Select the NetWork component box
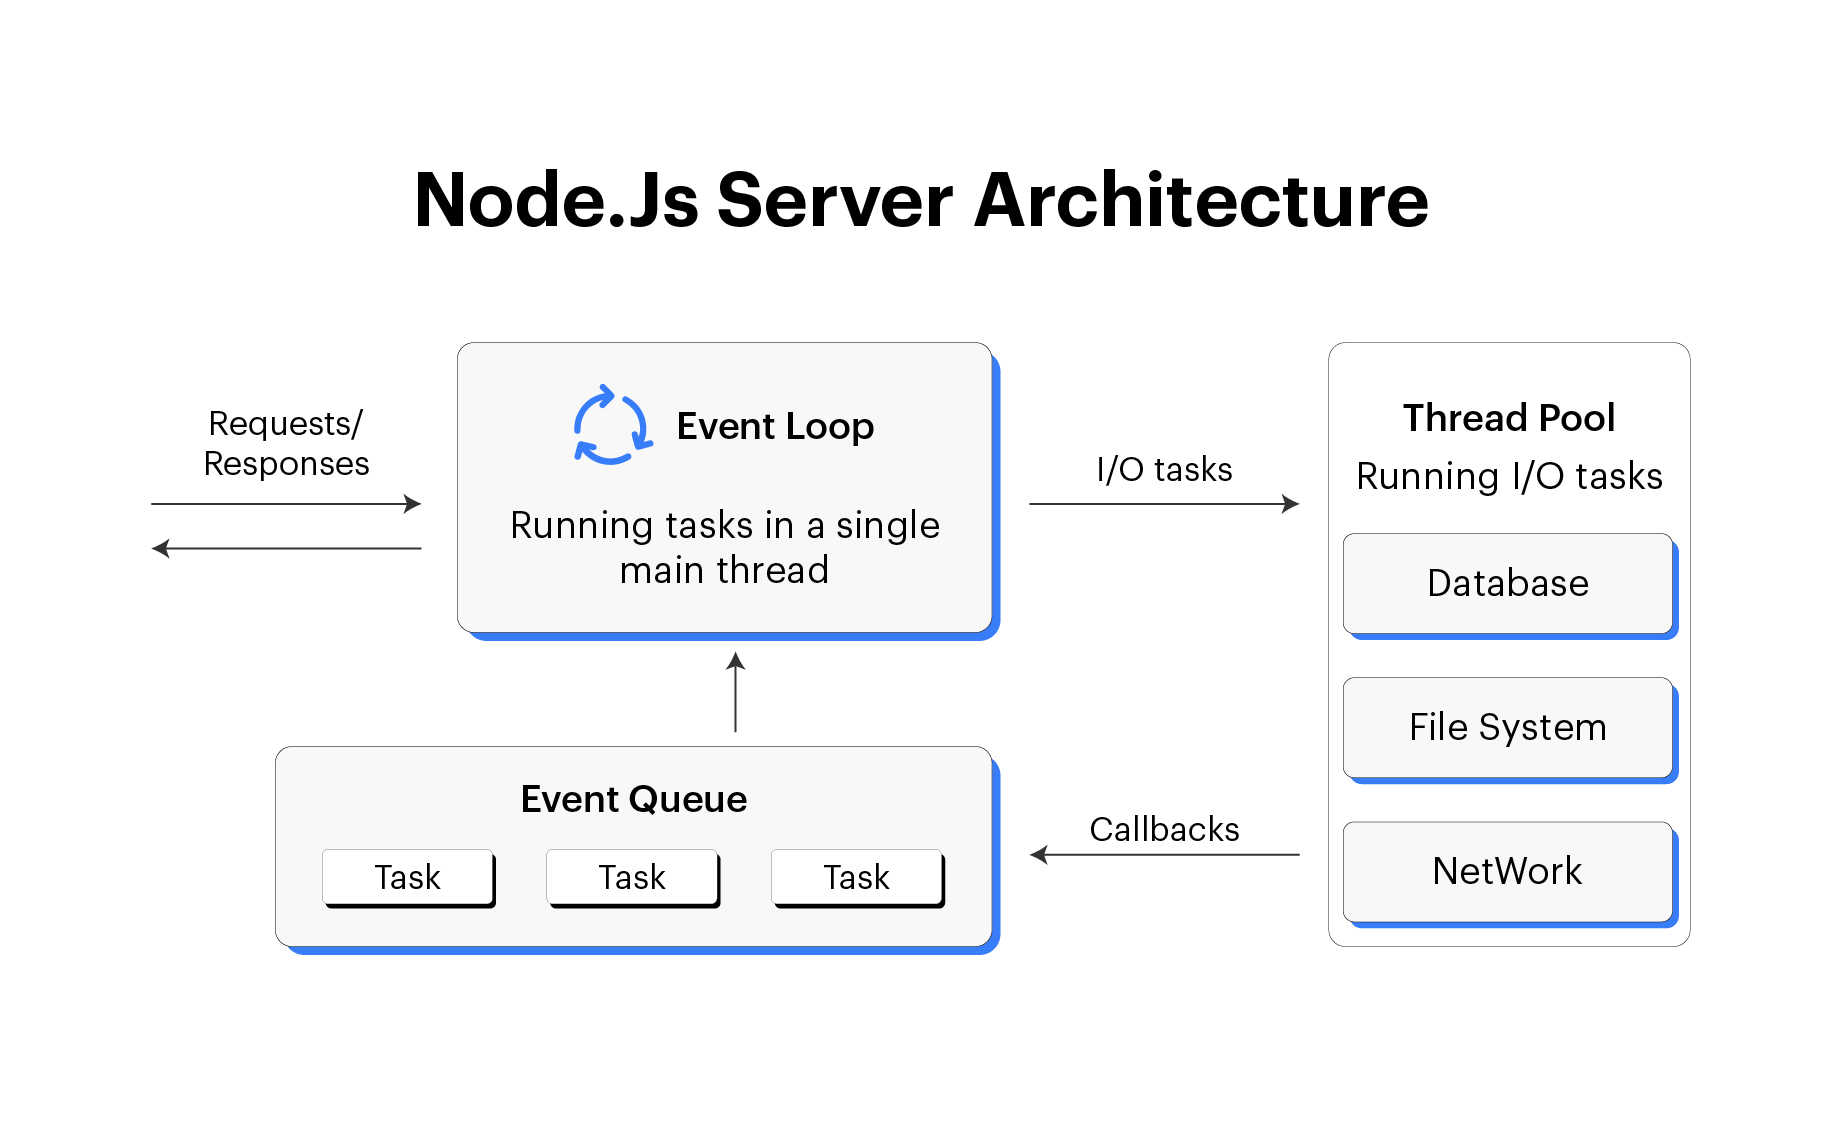Image resolution: width=1842 pixels, height=1137 pixels. pyautogui.click(x=1508, y=870)
